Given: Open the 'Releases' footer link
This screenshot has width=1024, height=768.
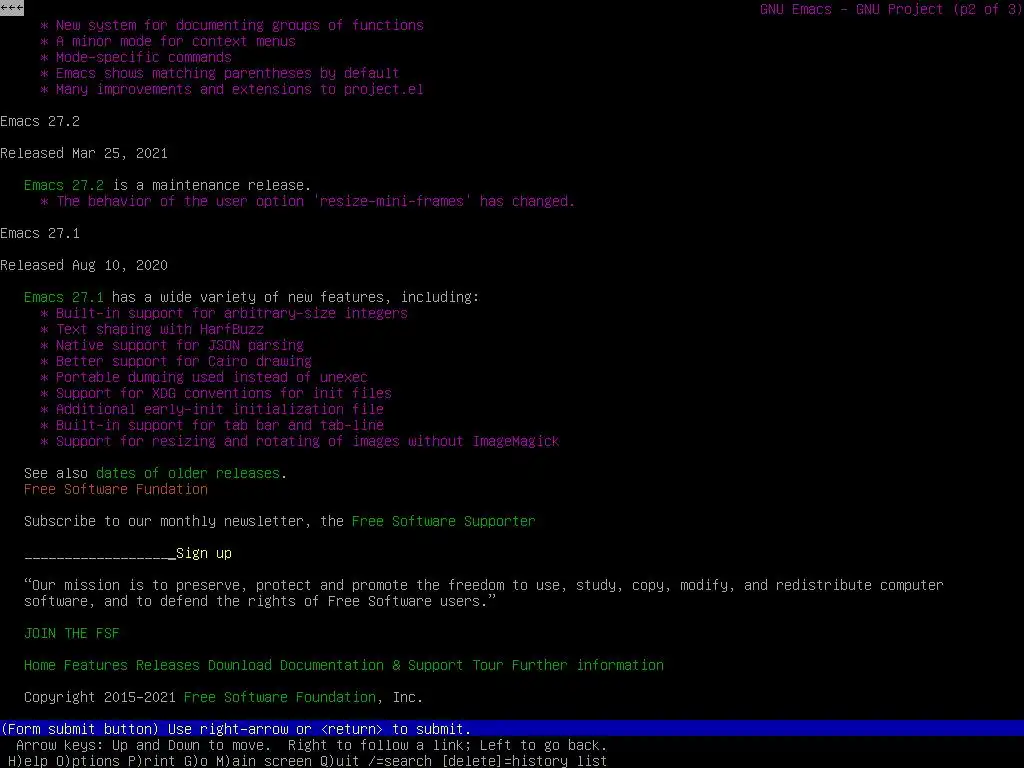Looking at the screenshot, I should tap(167, 665).
